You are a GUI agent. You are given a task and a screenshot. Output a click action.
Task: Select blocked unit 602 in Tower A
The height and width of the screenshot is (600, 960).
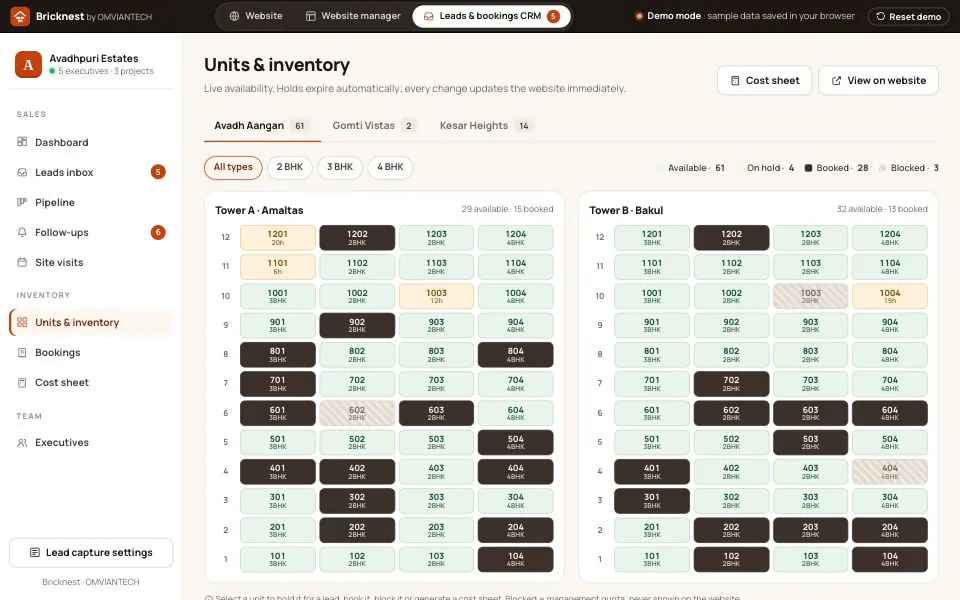[x=357, y=413]
